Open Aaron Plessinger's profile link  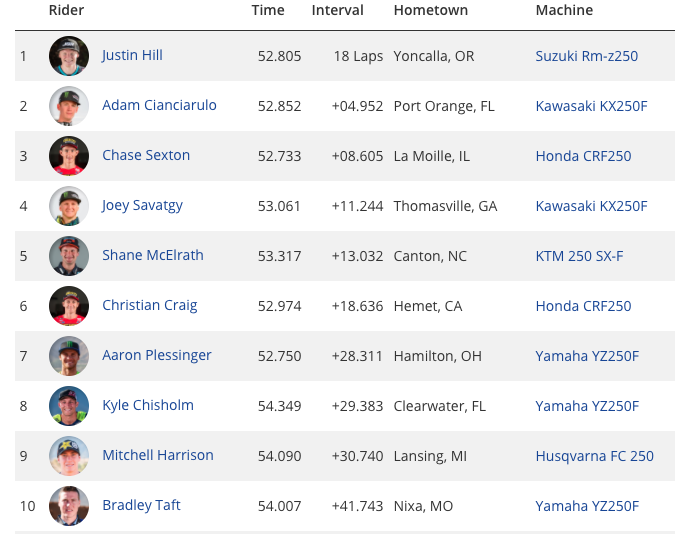(157, 355)
